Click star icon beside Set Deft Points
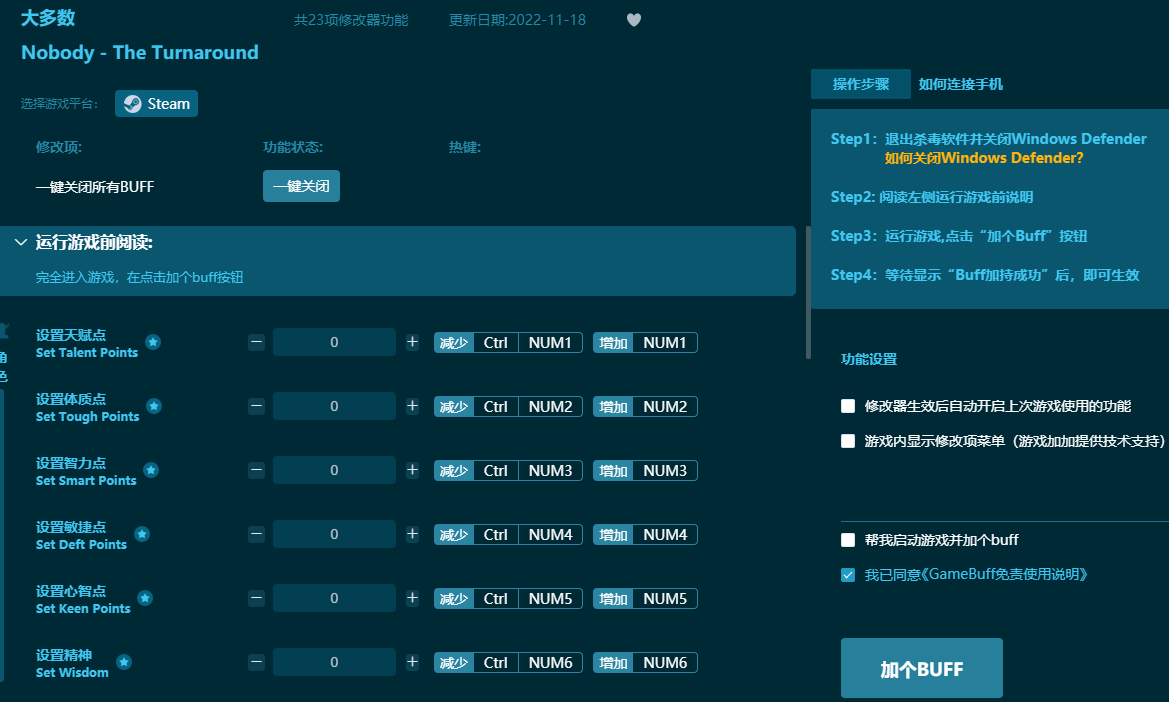Viewport: 1169px width, 702px height. point(142,534)
